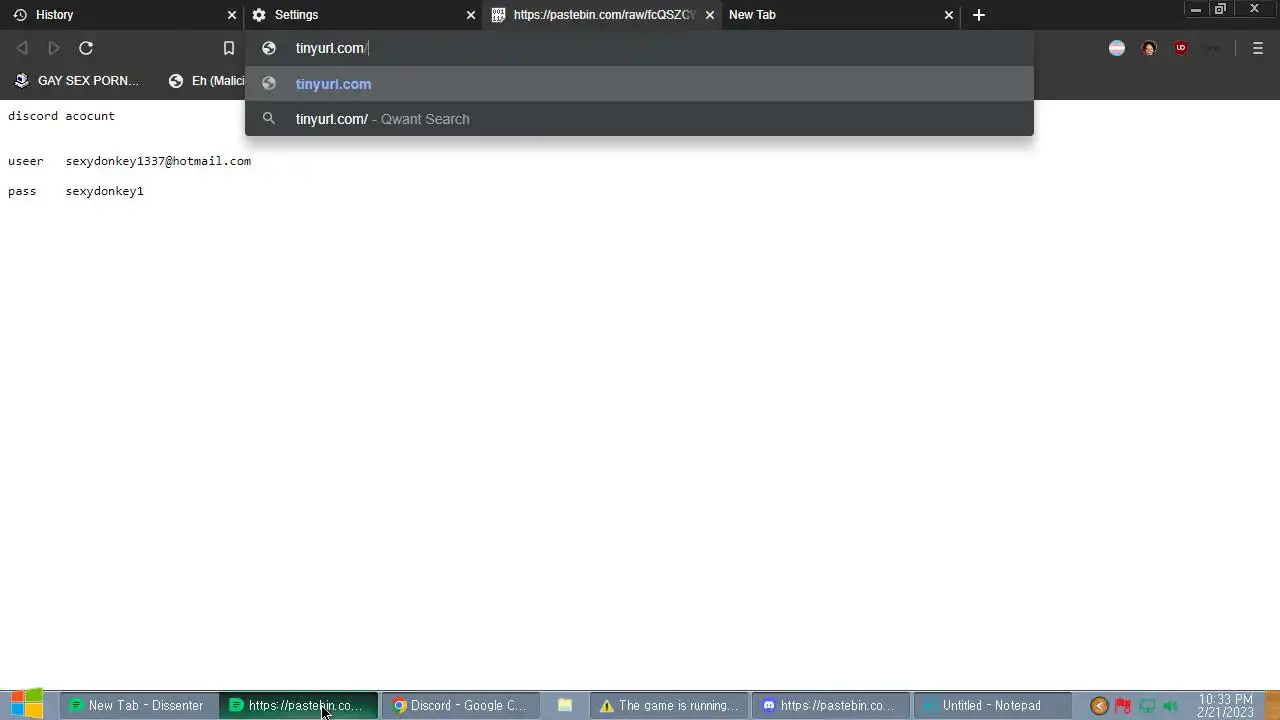Screen dimensions: 1280x720
Task: Open the uBlock Origin extension
Action: [x=1181, y=48]
